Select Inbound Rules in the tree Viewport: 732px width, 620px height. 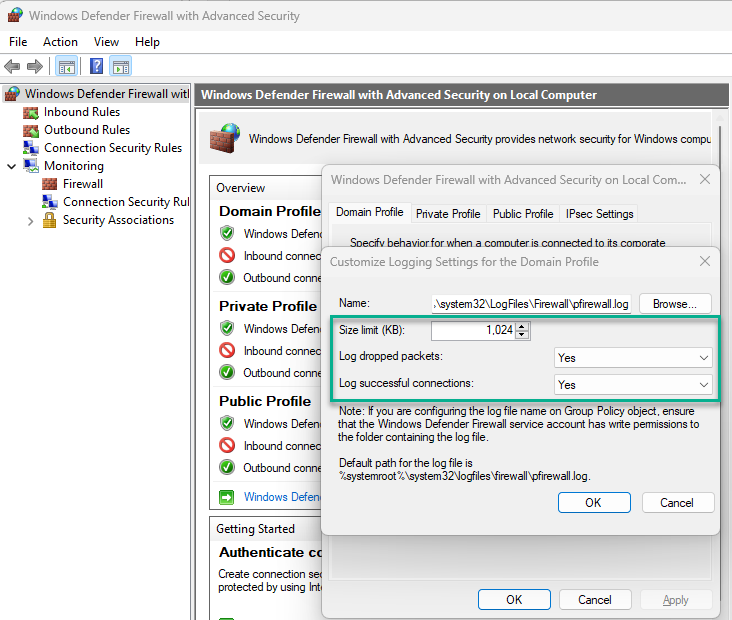point(81,112)
